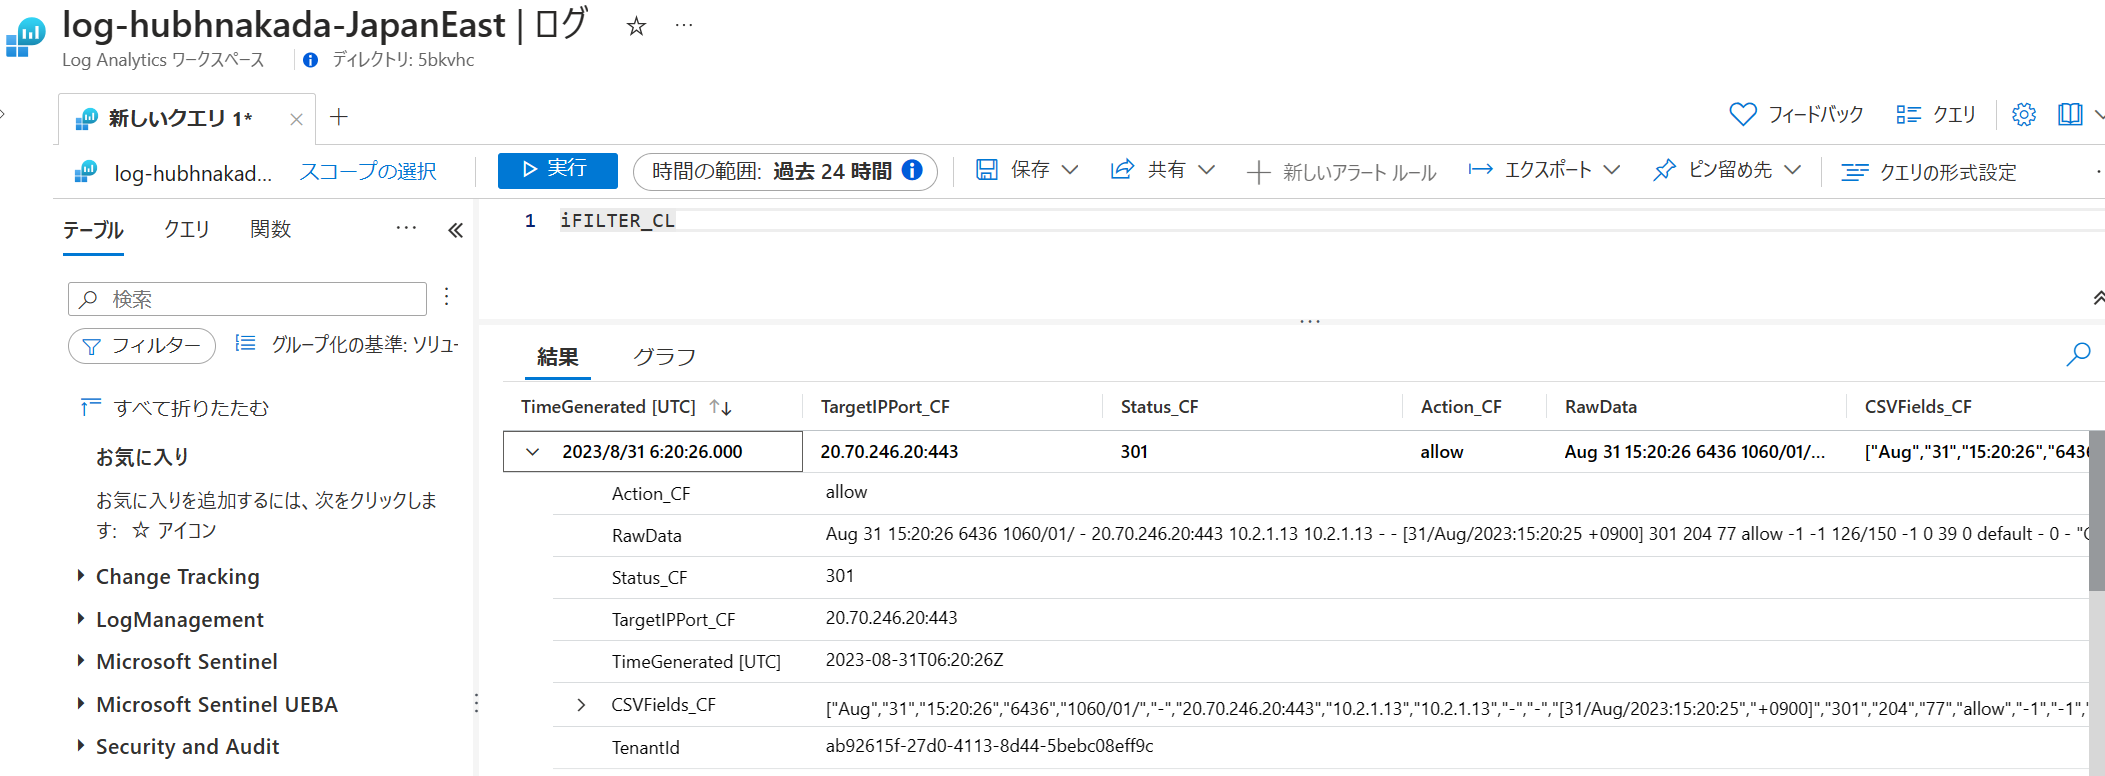Image resolution: width=2105 pixels, height=776 pixels.
Task: Click the 検索 search field
Action: pos(247,299)
